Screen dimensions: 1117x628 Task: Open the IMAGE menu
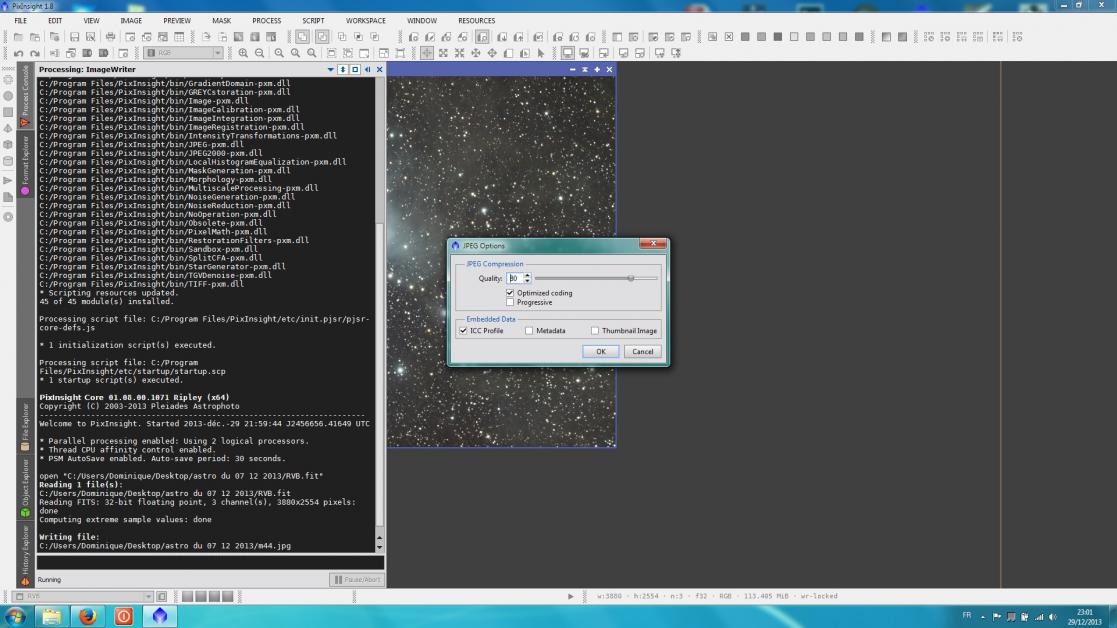[x=131, y=21]
